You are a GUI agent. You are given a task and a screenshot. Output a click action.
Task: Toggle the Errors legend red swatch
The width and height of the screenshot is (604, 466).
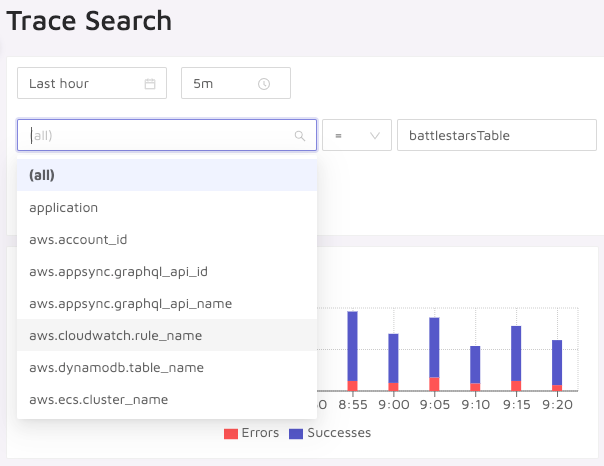coord(231,433)
